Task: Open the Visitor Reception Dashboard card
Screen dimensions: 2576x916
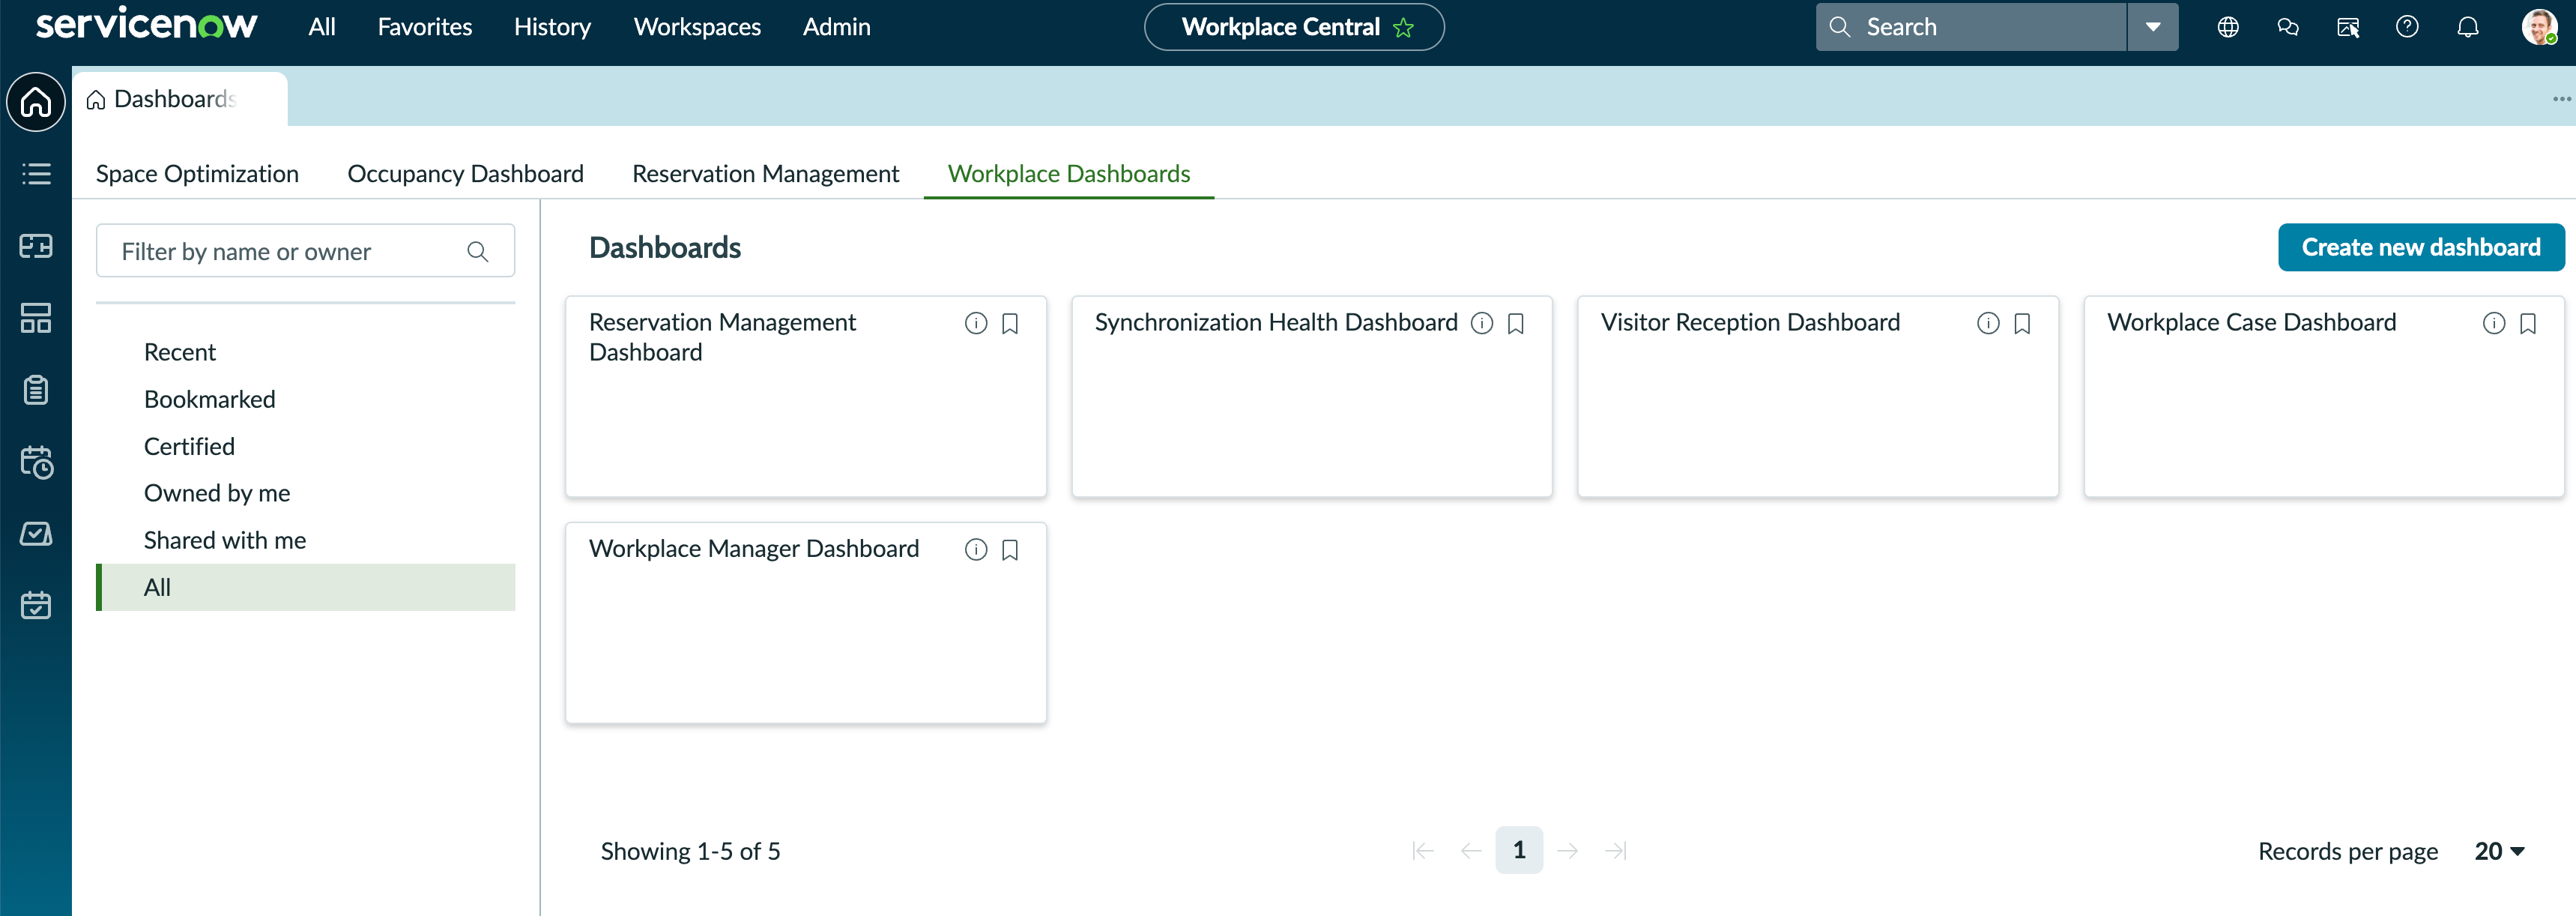Action: 1817,396
